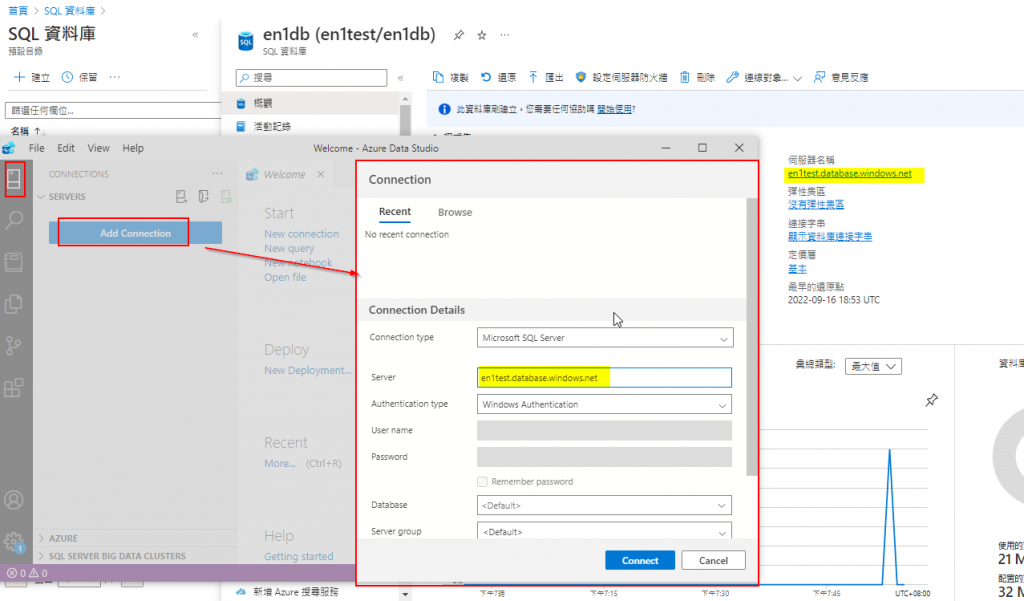Click the Connect button
Screen dimensions: 1024x601
coord(640,560)
